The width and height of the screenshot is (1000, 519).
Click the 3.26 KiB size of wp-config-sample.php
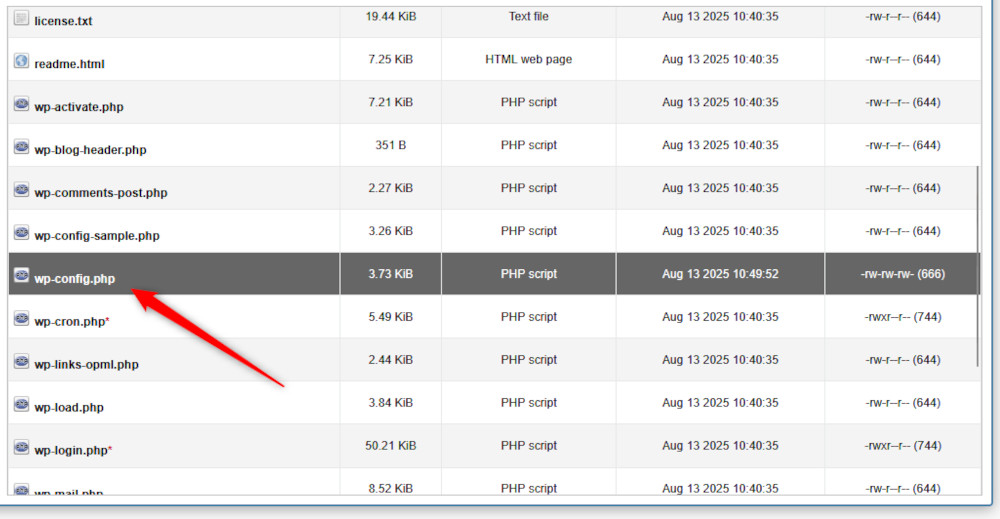(x=390, y=231)
